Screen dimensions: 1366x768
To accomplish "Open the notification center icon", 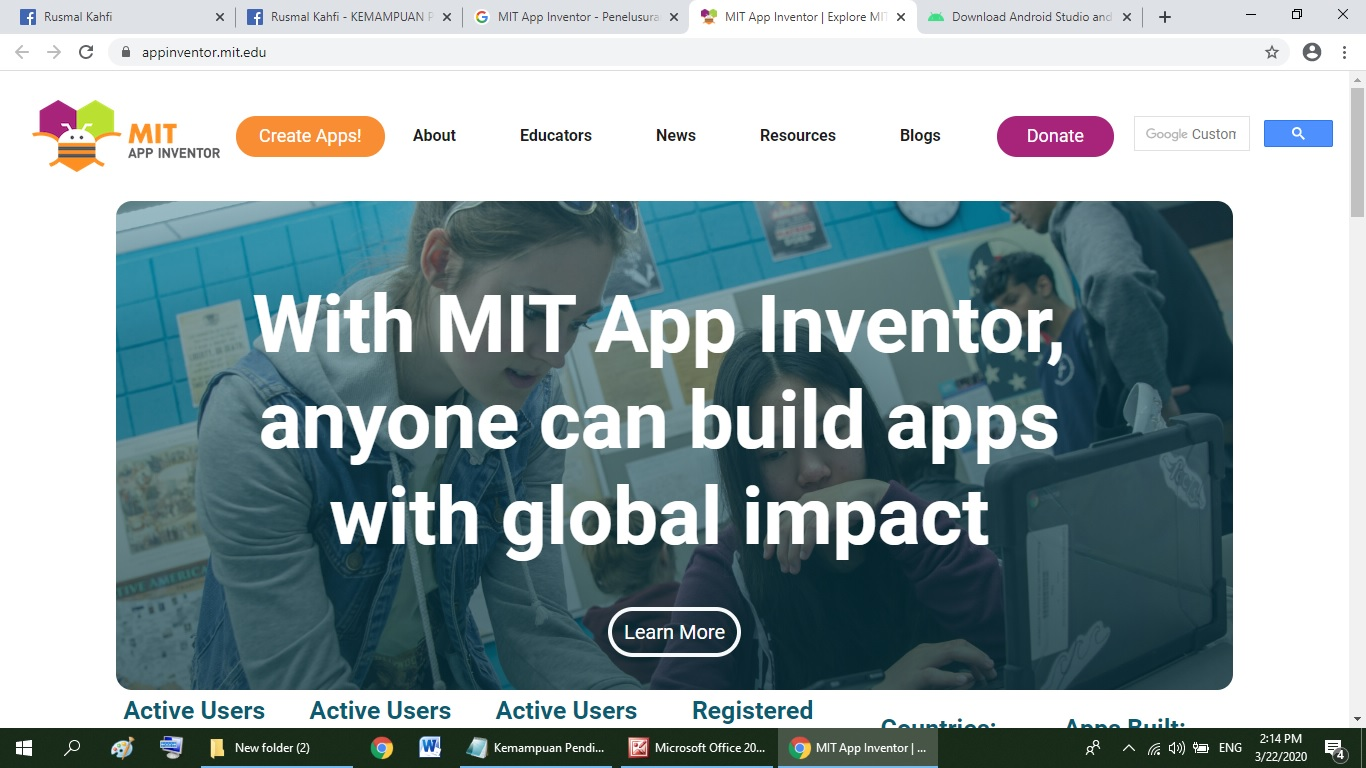I will coord(1335,748).
